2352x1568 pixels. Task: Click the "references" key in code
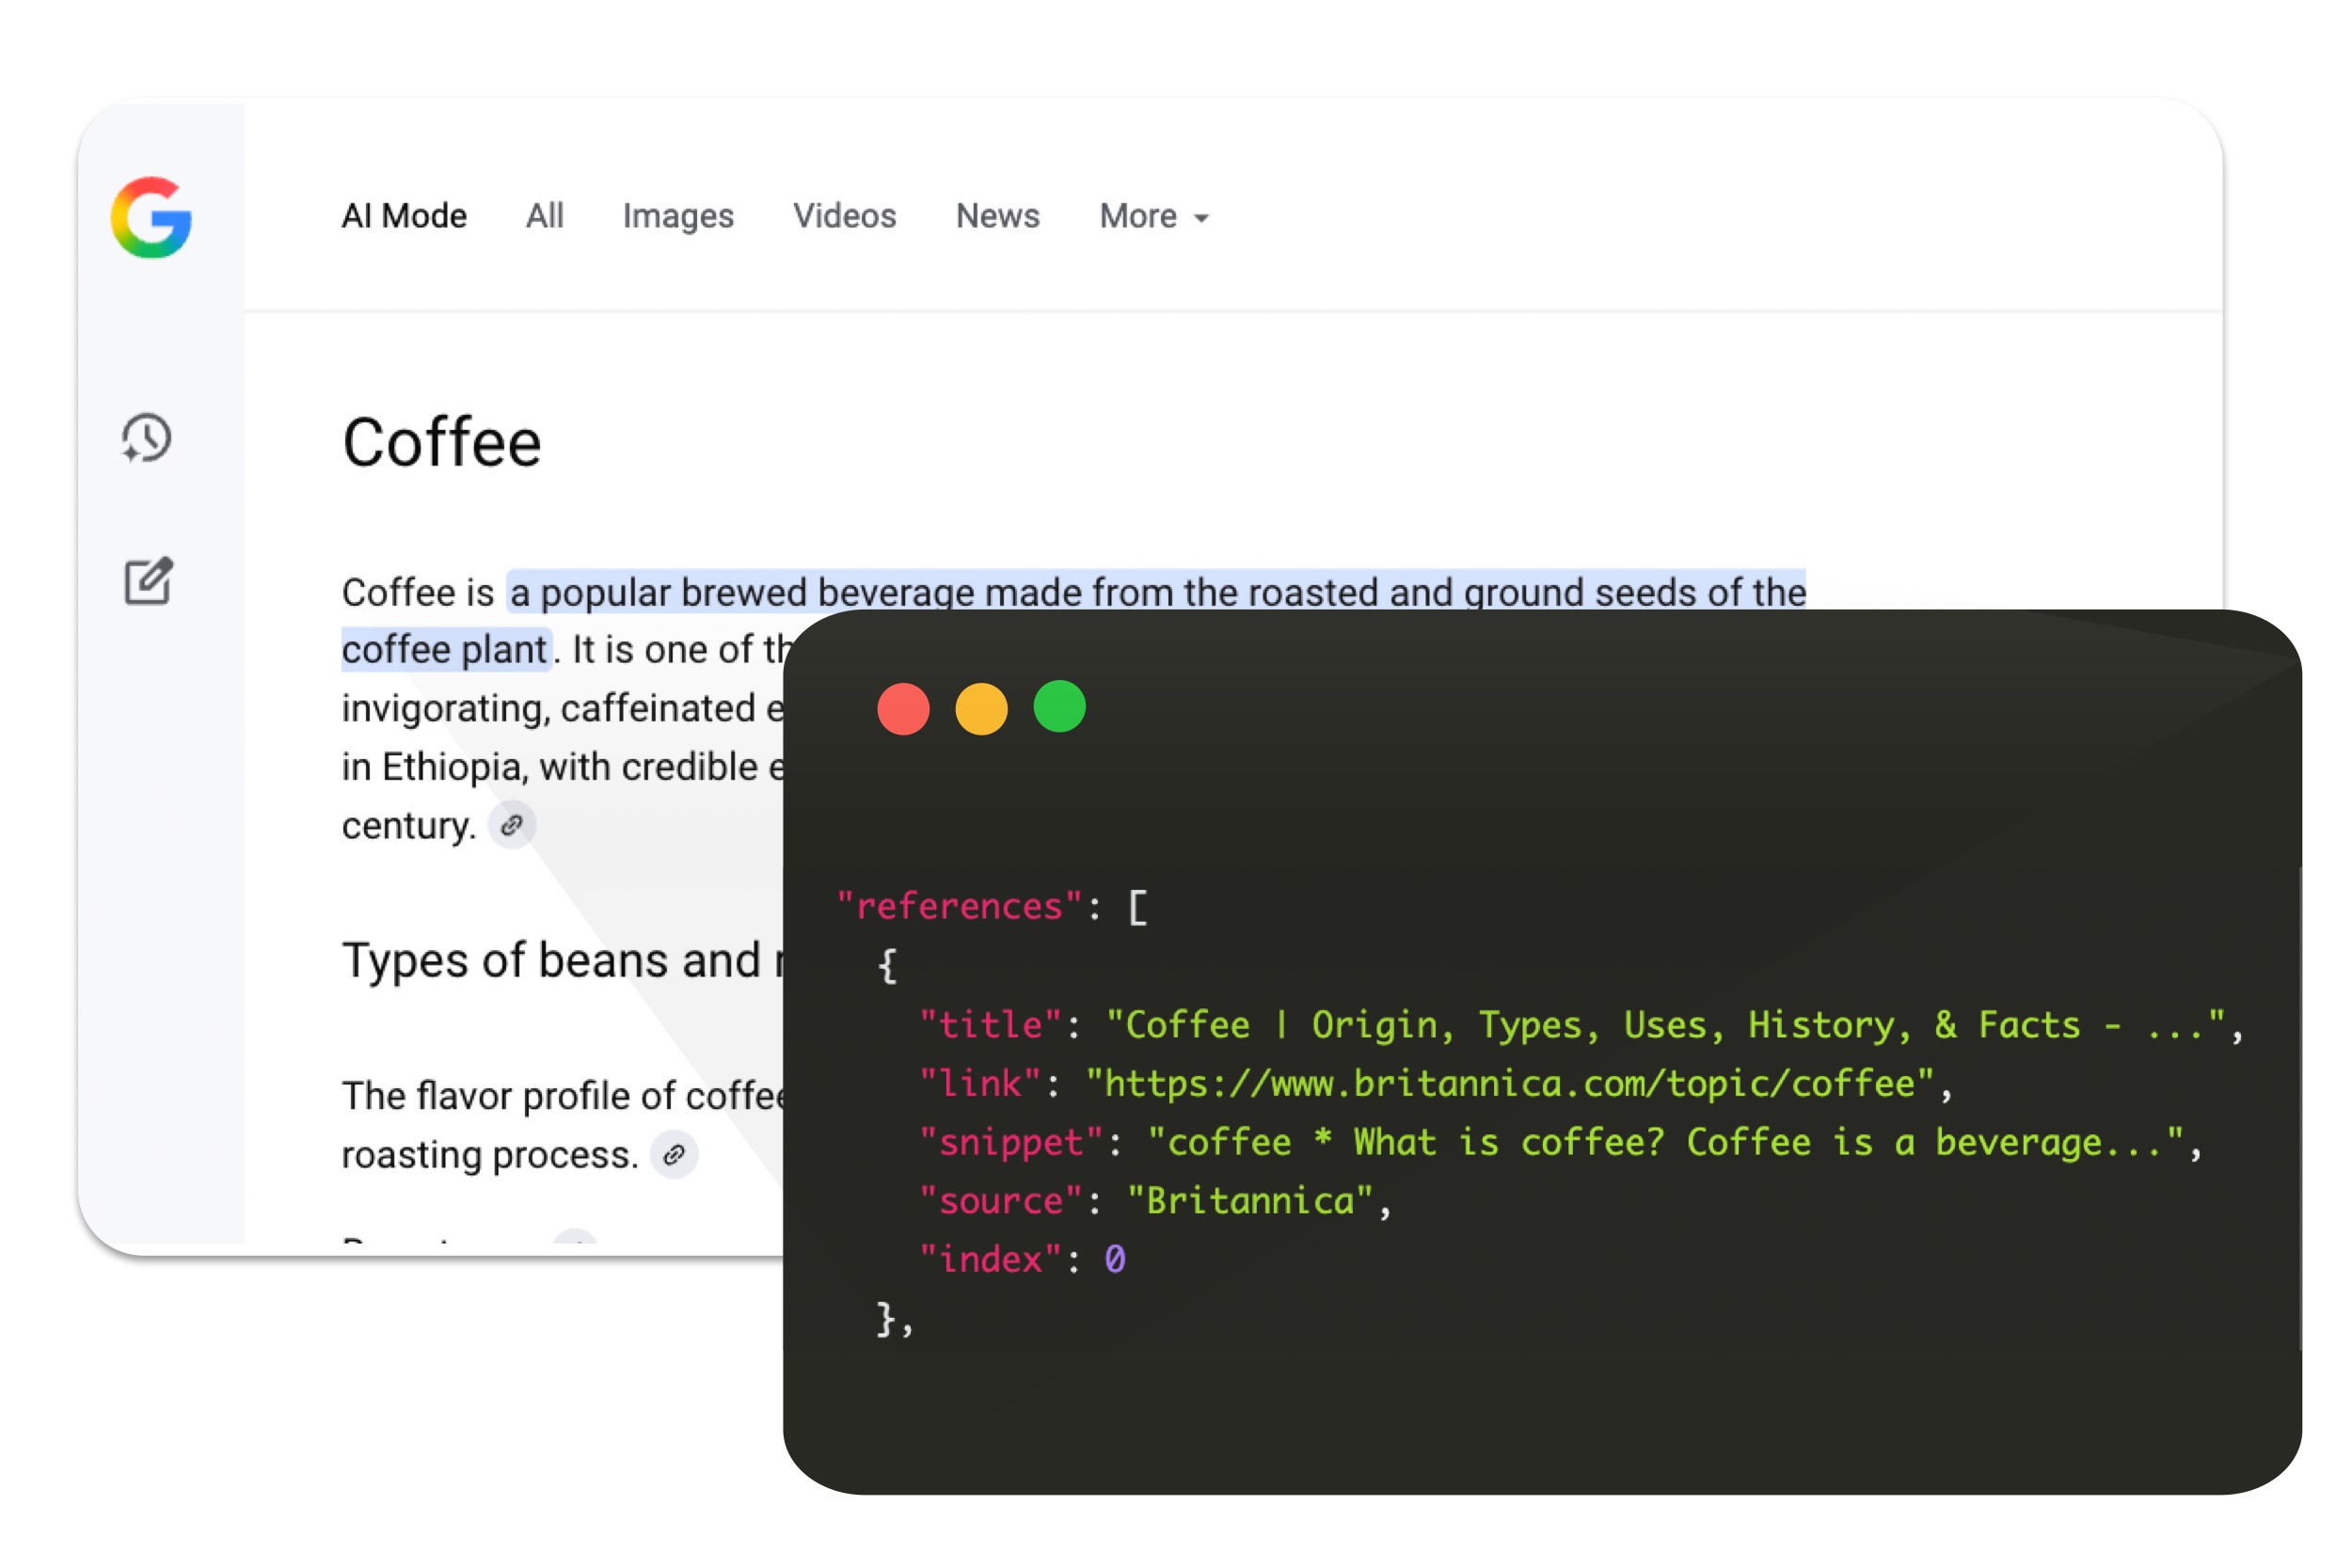(x=960, y=906)
